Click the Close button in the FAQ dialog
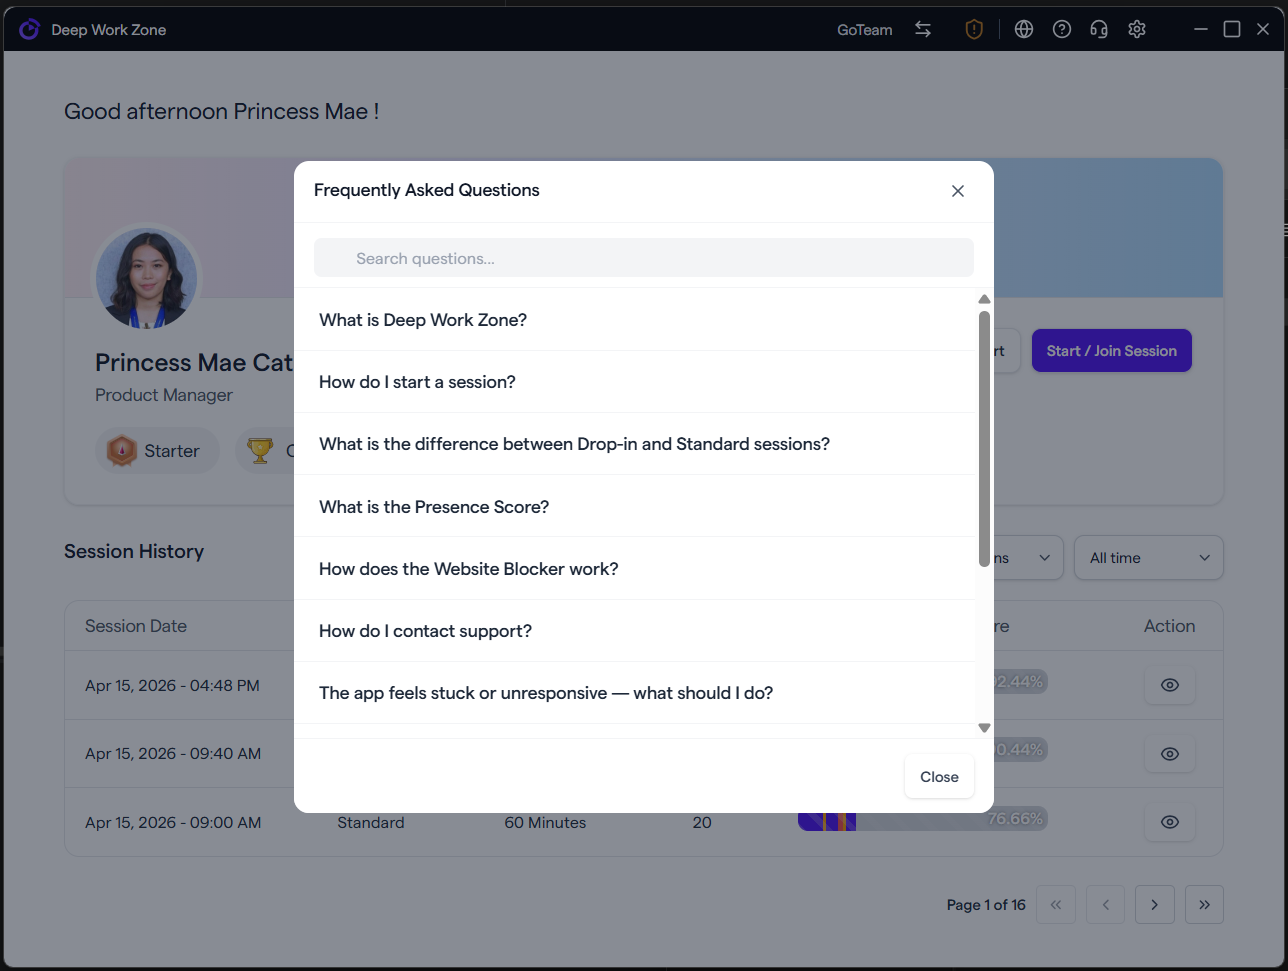This screenshot has width=1288, height=971. click(939, 777)
